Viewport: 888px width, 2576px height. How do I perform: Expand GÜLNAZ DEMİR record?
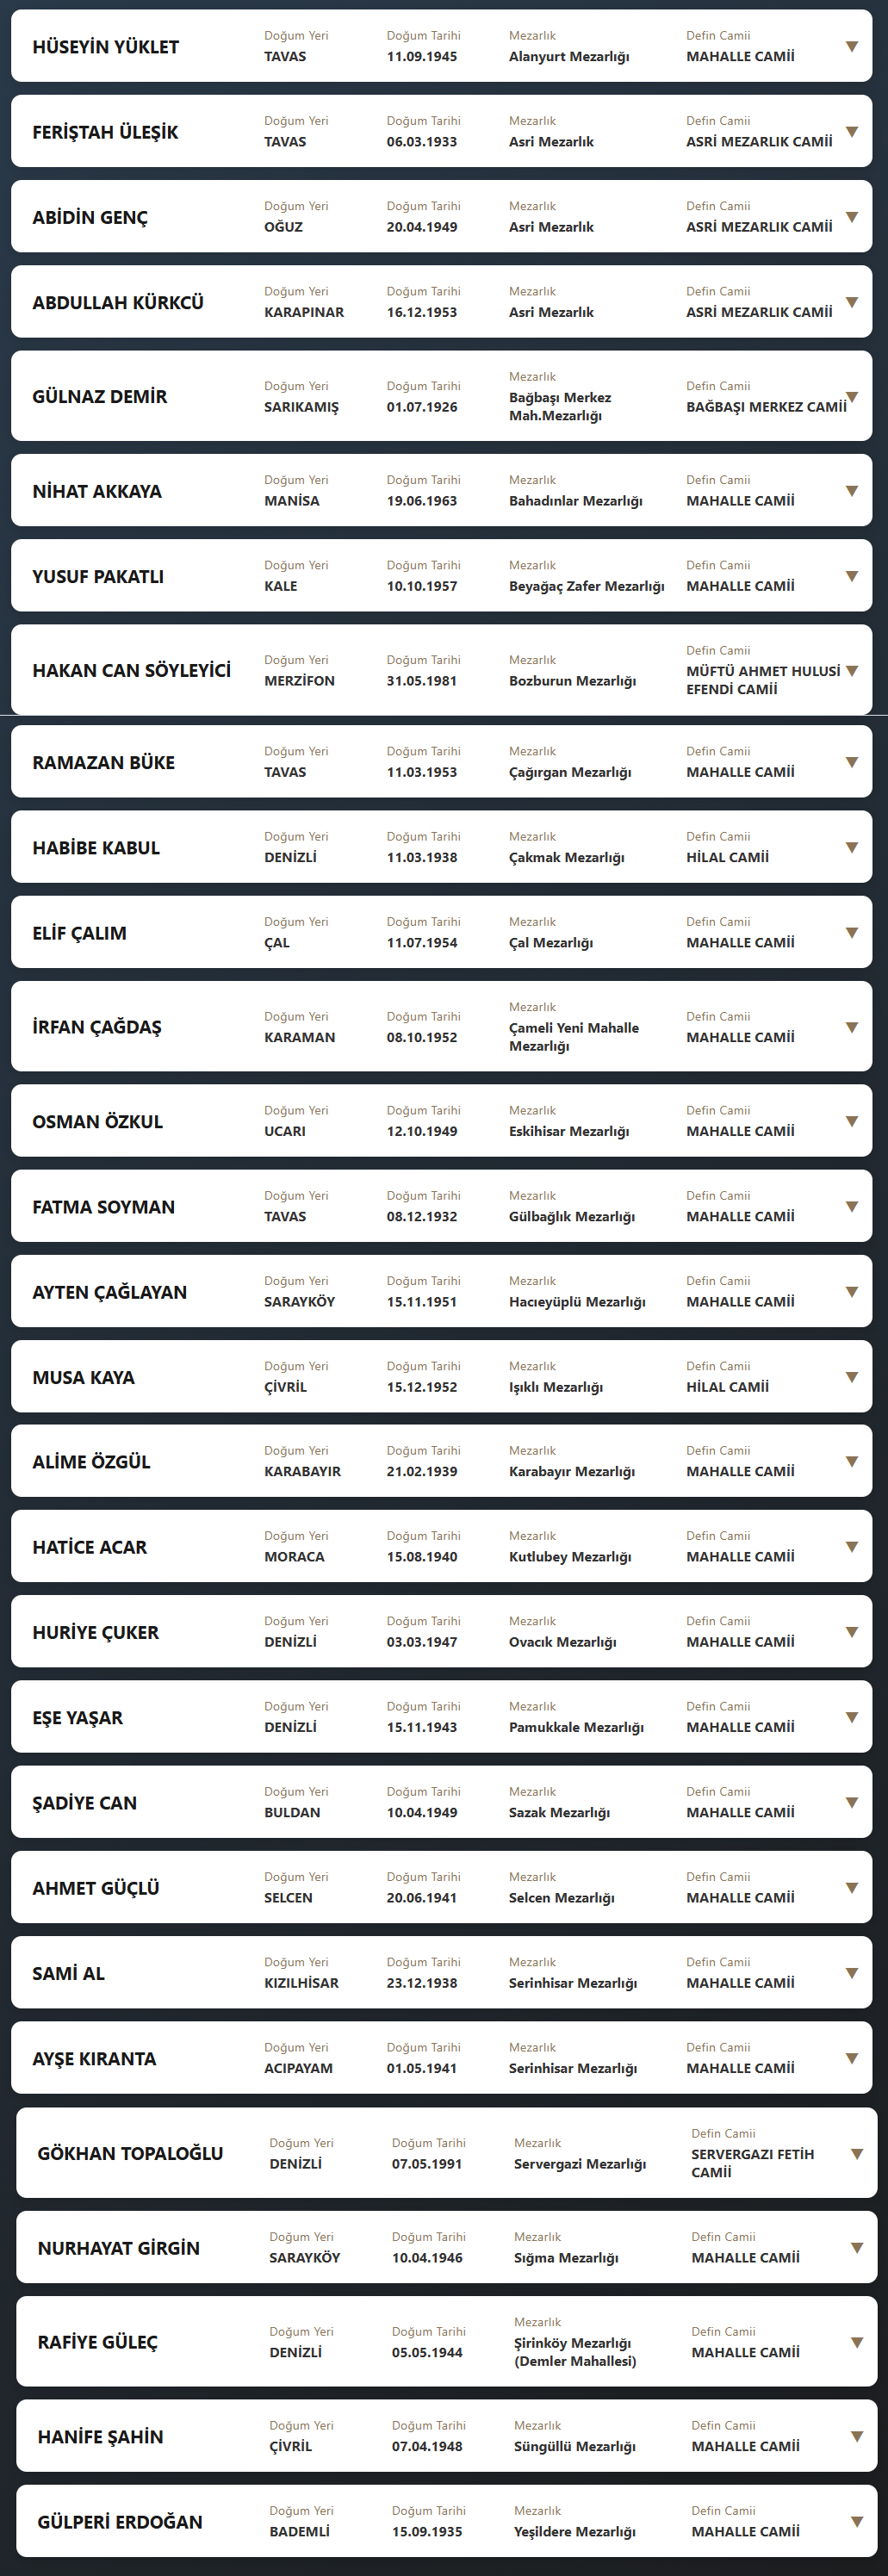point(853,396)
